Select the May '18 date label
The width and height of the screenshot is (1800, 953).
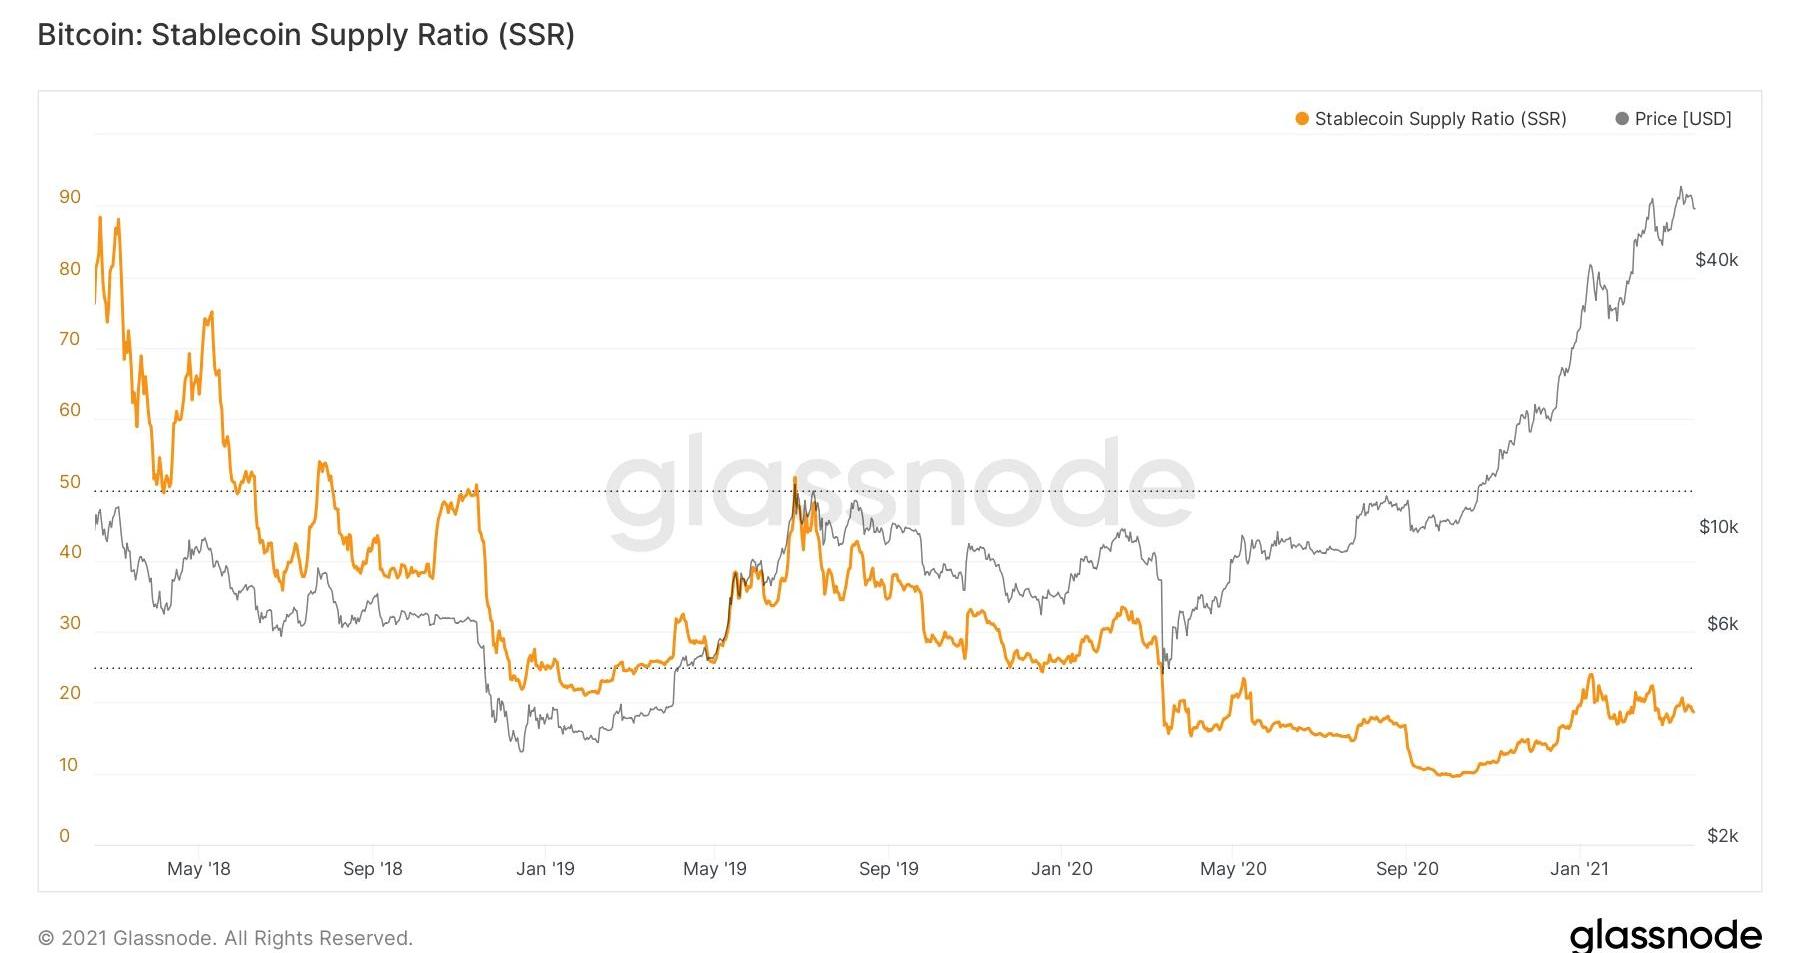pos(198,869)
